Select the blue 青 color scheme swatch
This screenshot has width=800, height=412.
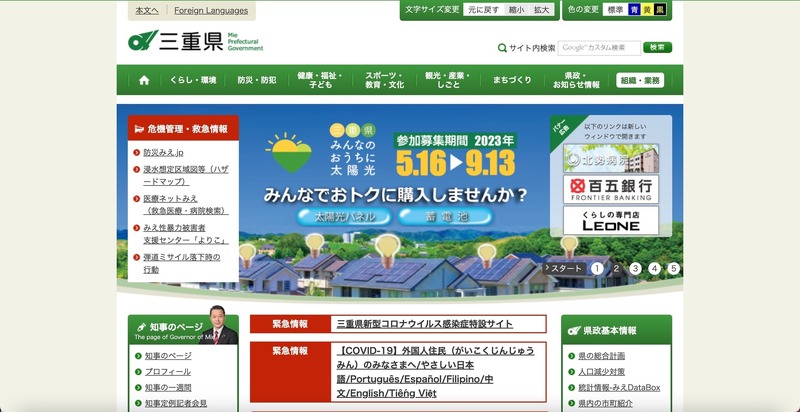(634, 10)
